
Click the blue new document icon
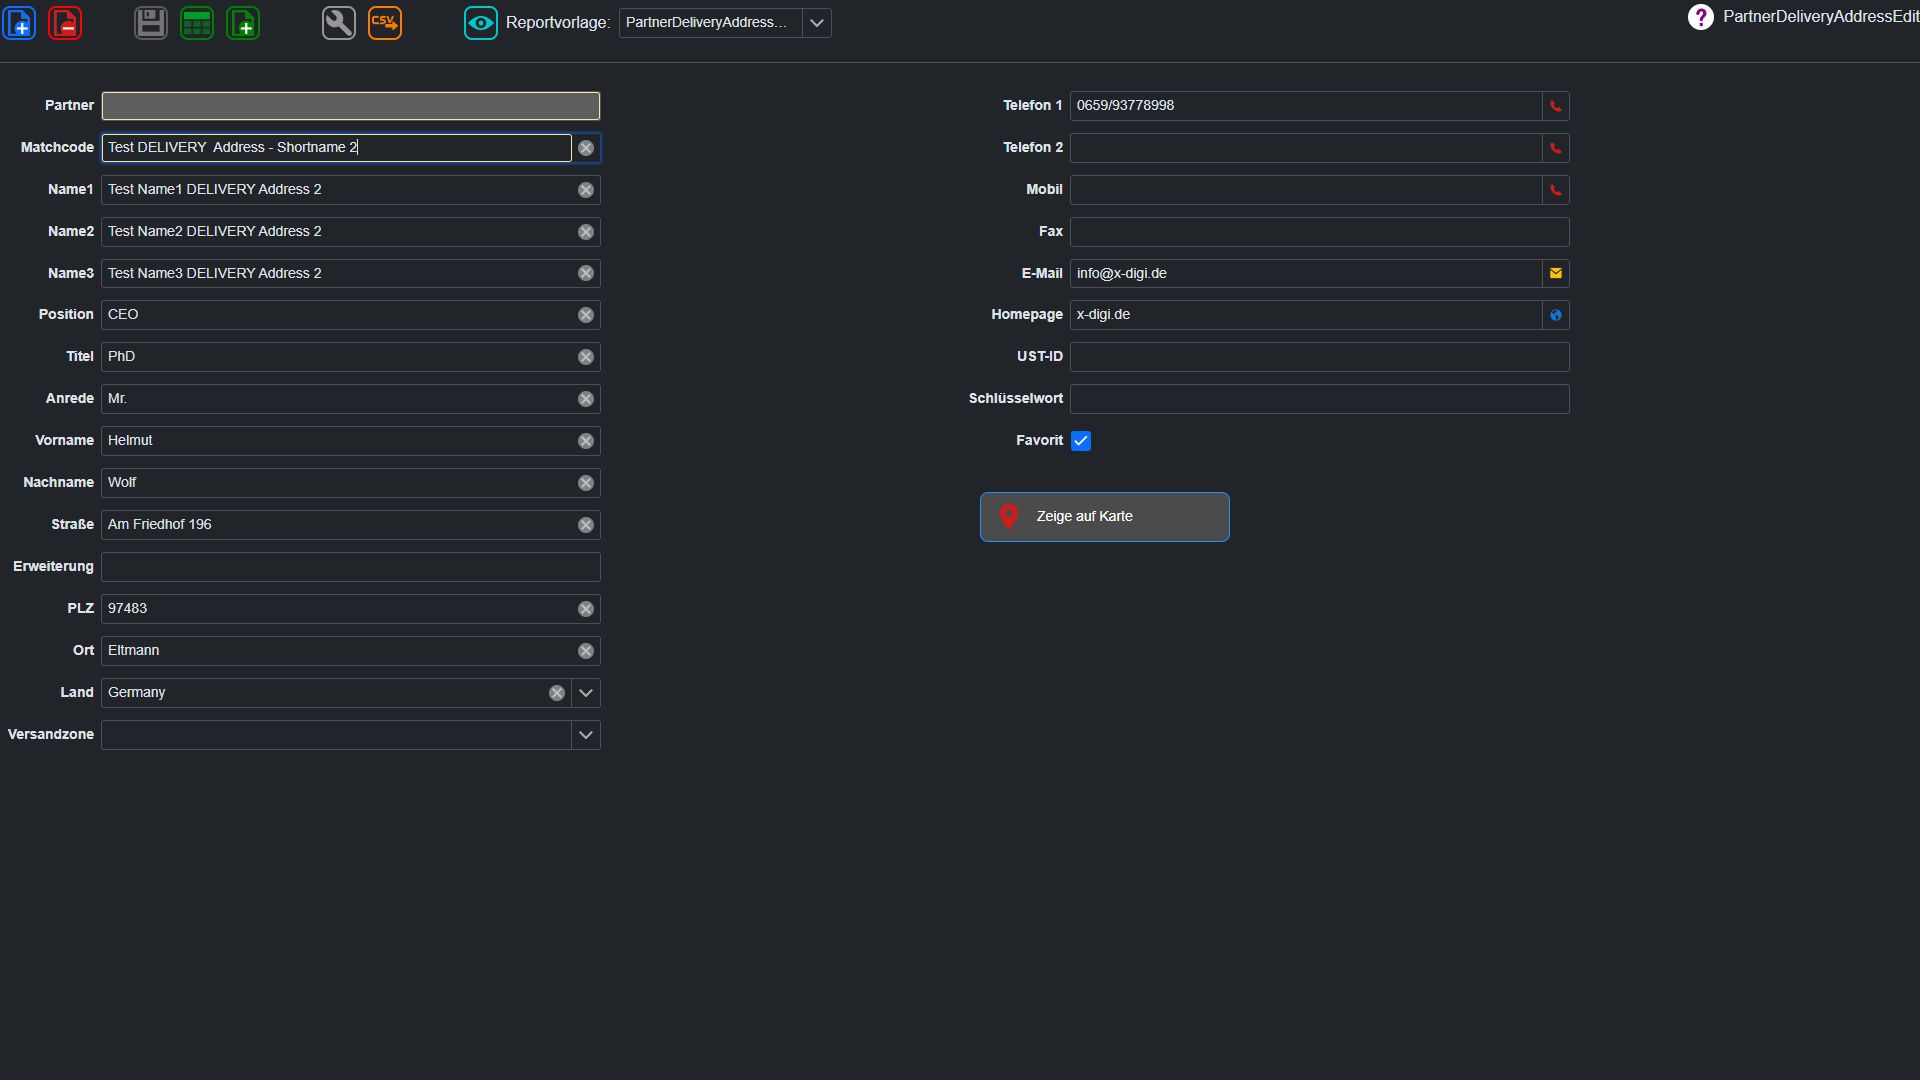[20, 22]
